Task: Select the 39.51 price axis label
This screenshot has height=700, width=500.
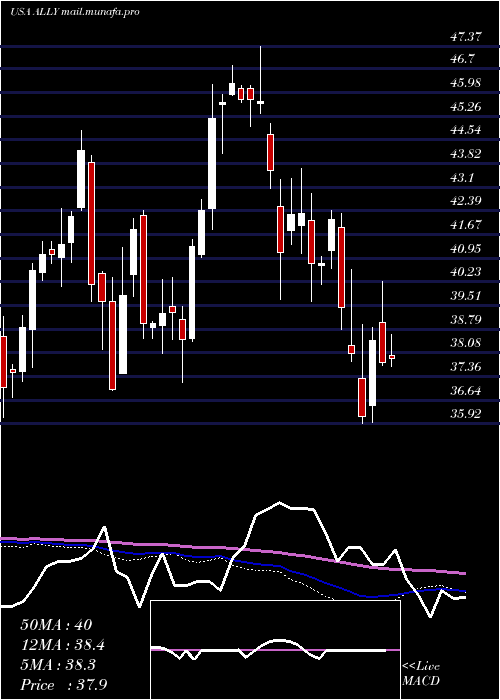Action: click(x=466, y=296)
